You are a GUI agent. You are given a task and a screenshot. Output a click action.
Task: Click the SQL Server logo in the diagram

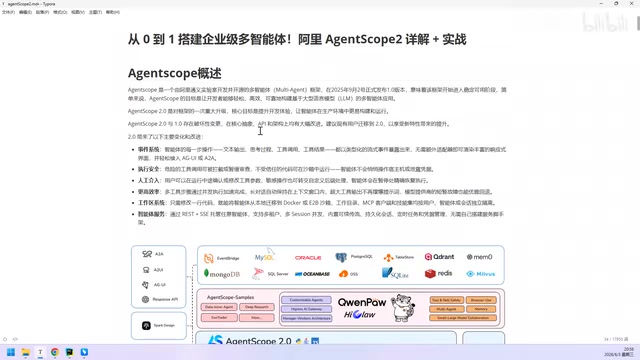point(270,273)
